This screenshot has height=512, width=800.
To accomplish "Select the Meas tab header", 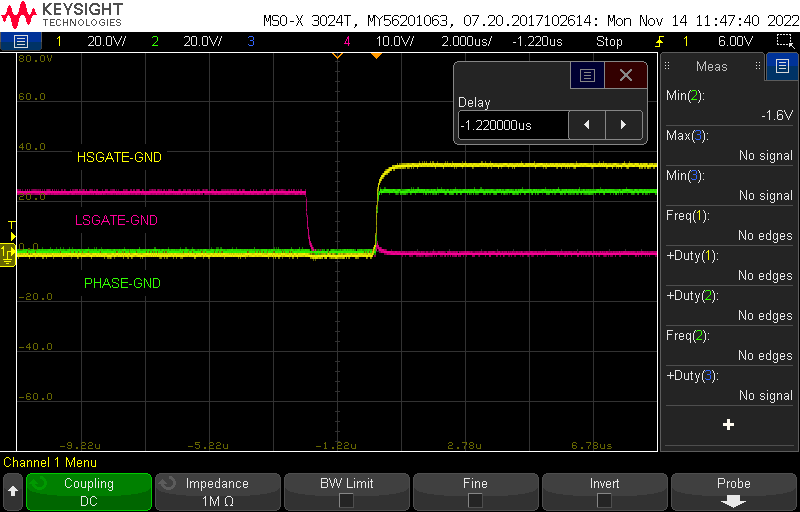I will tap(712, 66).
